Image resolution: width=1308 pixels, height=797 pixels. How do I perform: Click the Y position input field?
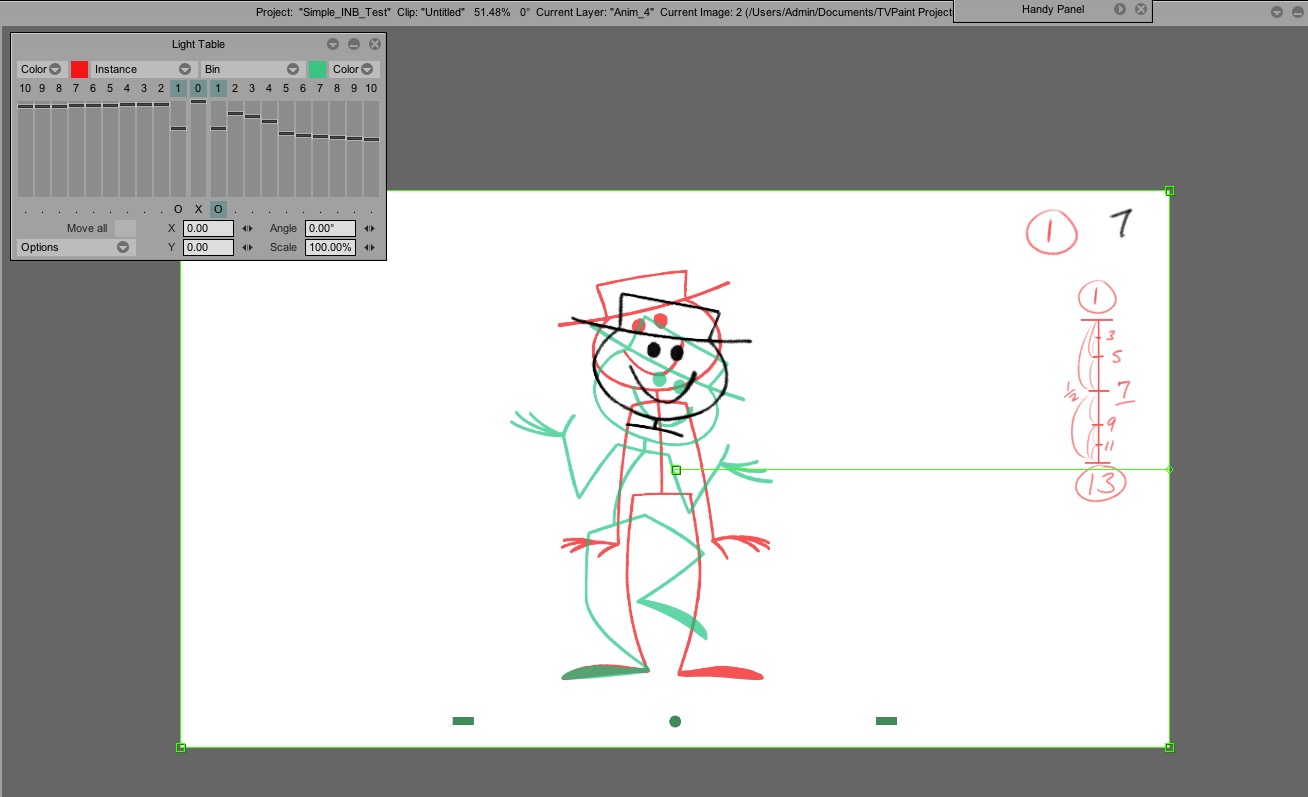tap(208, 247)
